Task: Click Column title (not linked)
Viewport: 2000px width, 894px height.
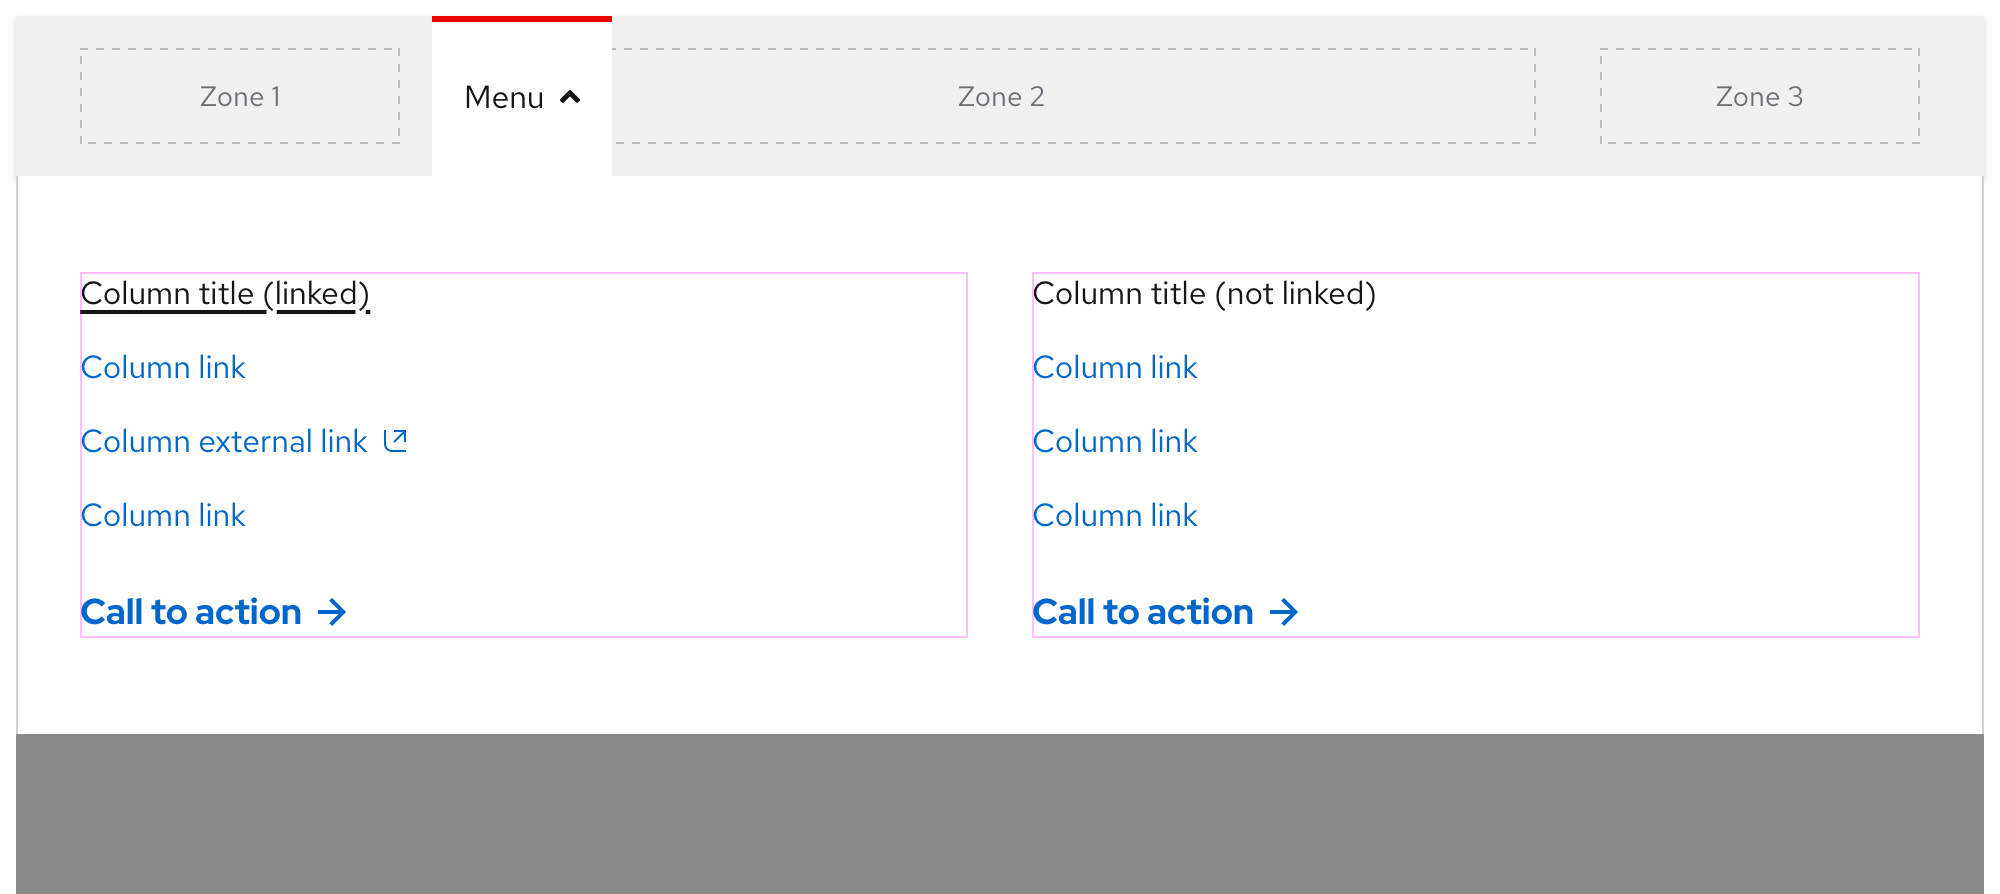Action: click(1204, 293)
